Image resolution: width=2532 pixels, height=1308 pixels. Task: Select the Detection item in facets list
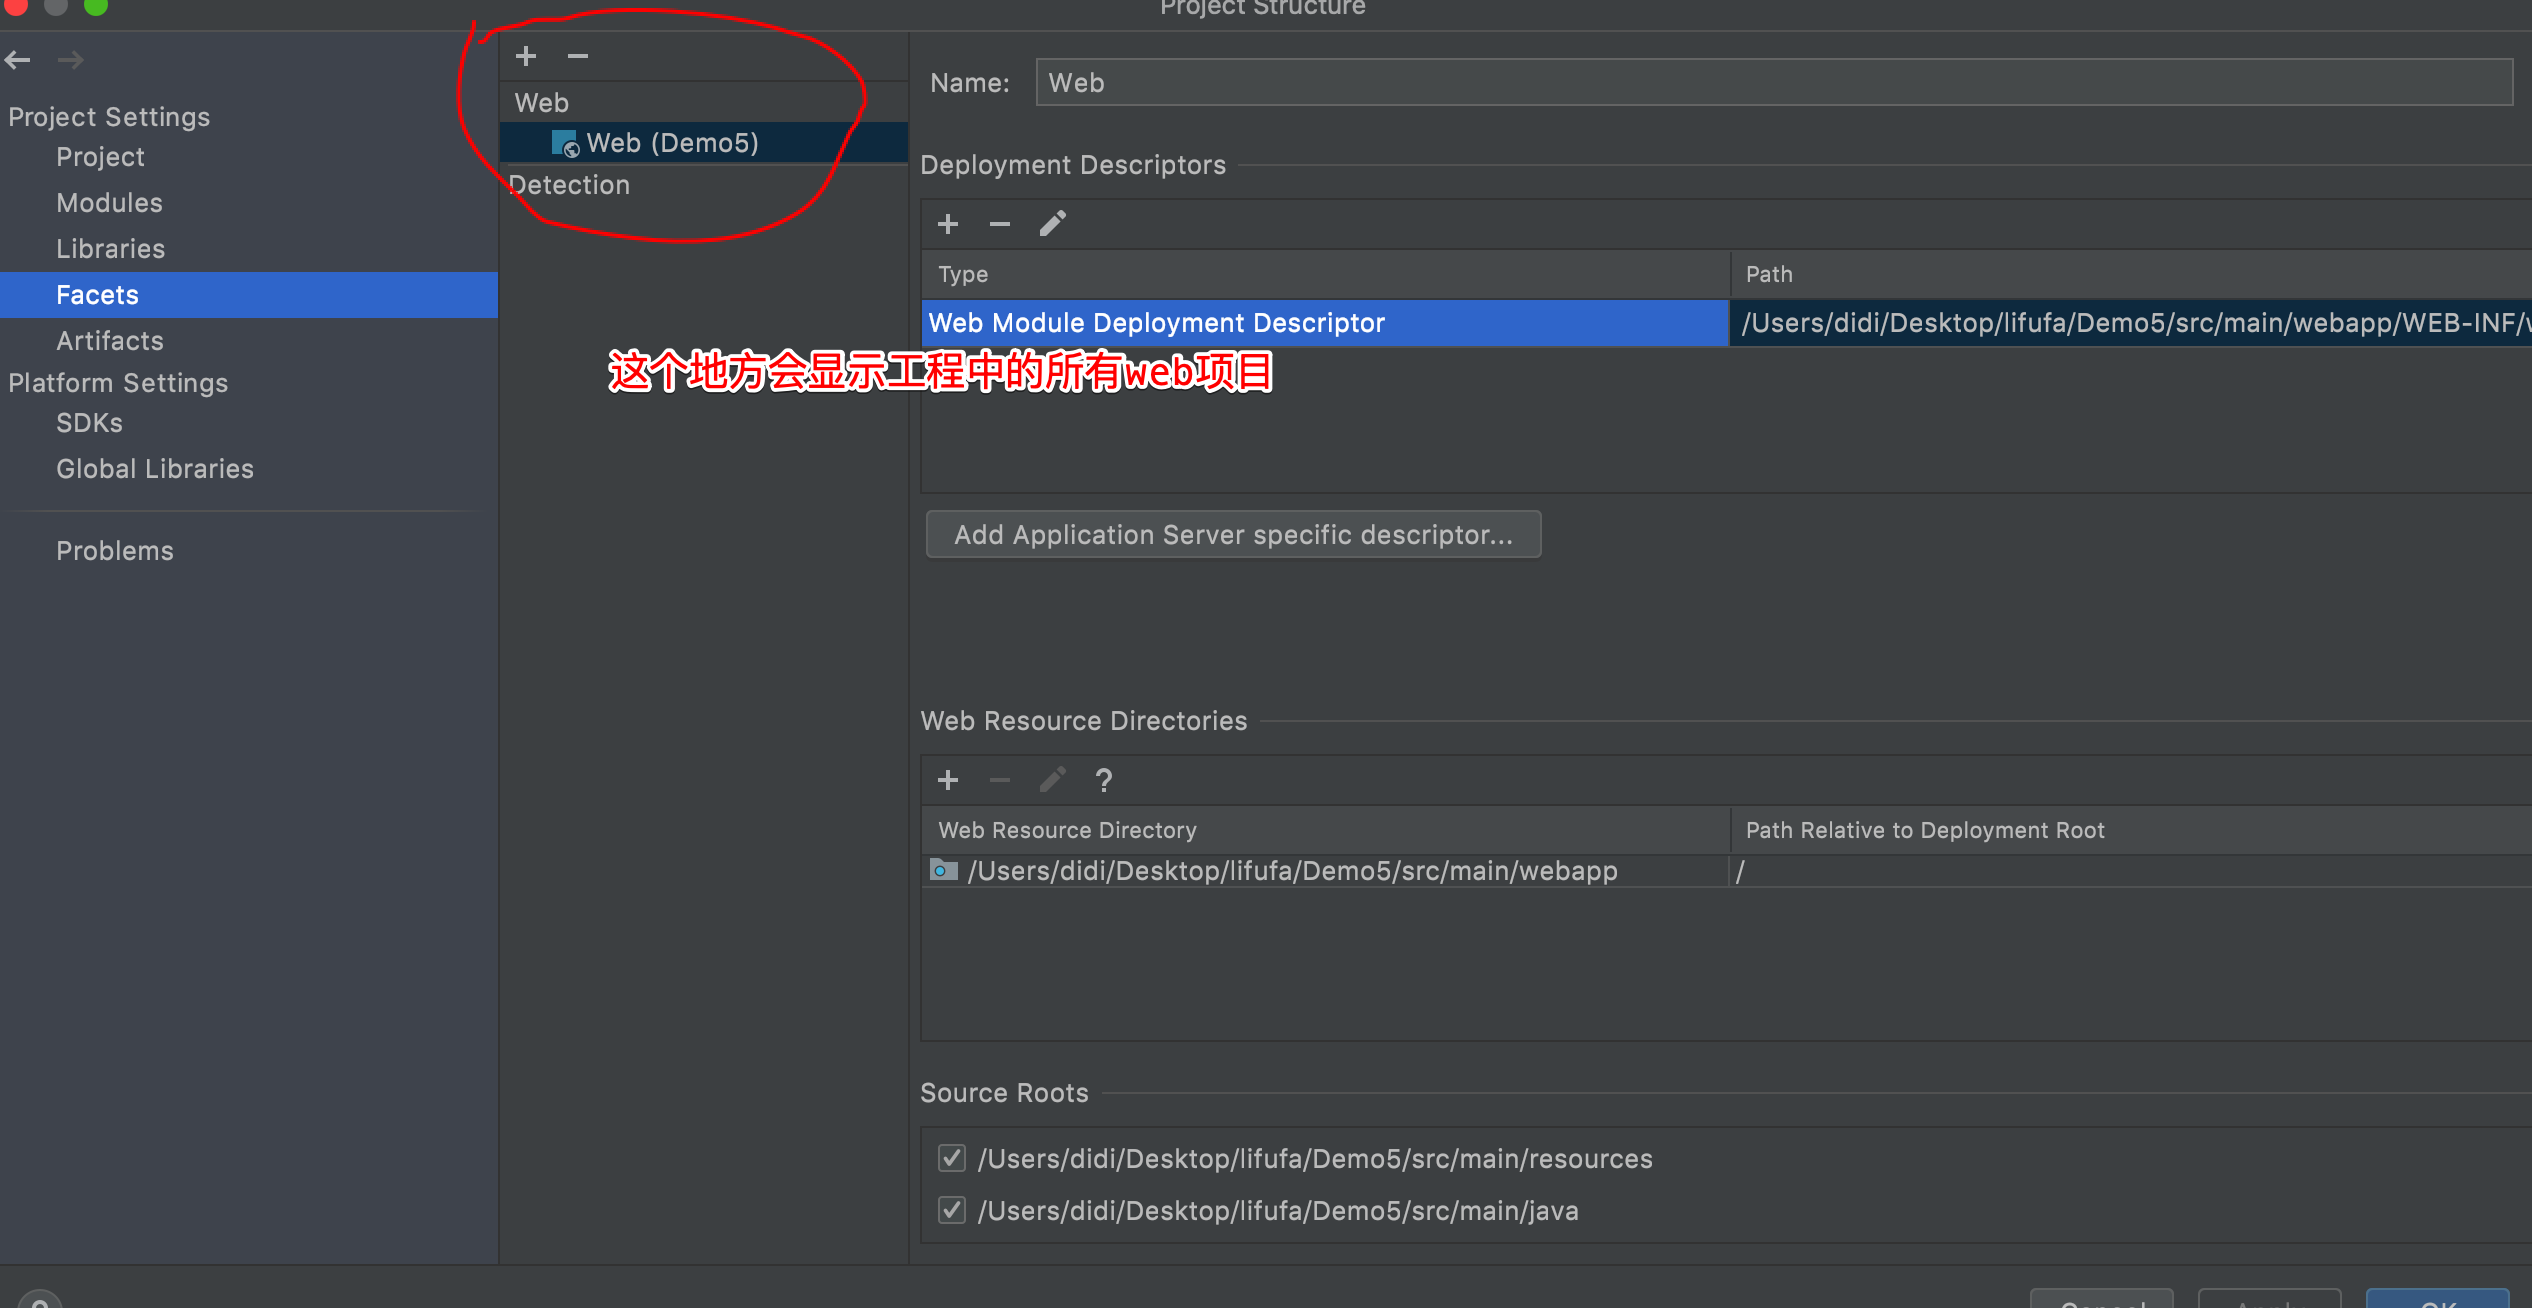[570, 185]
